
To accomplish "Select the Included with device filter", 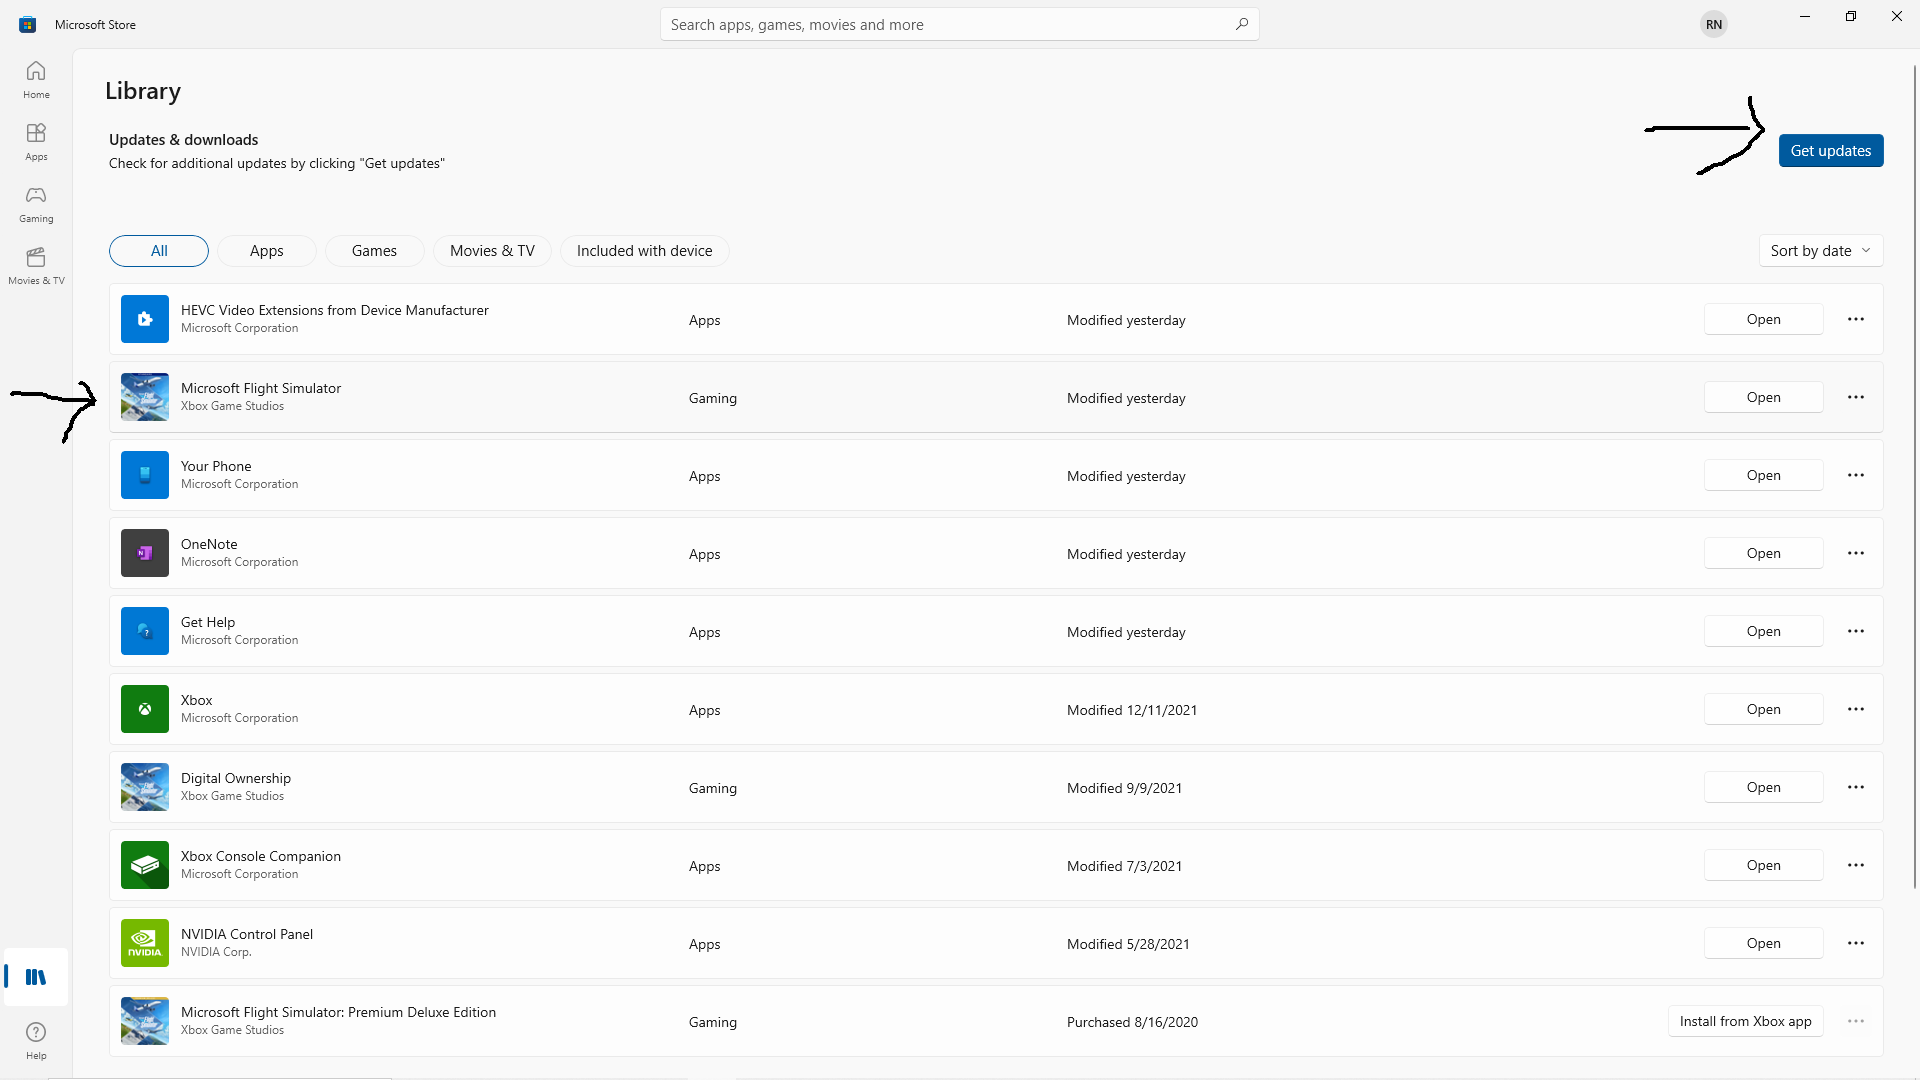I will pyautogui.click(x=645, y=251).
